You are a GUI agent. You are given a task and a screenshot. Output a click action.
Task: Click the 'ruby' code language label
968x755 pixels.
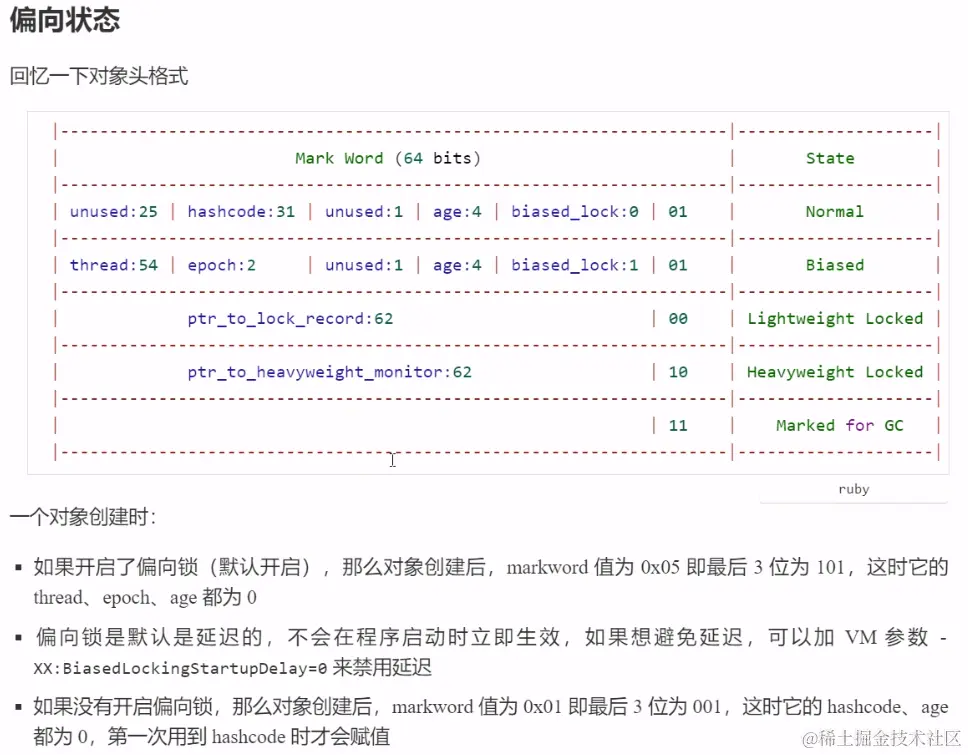click(854, 490)
